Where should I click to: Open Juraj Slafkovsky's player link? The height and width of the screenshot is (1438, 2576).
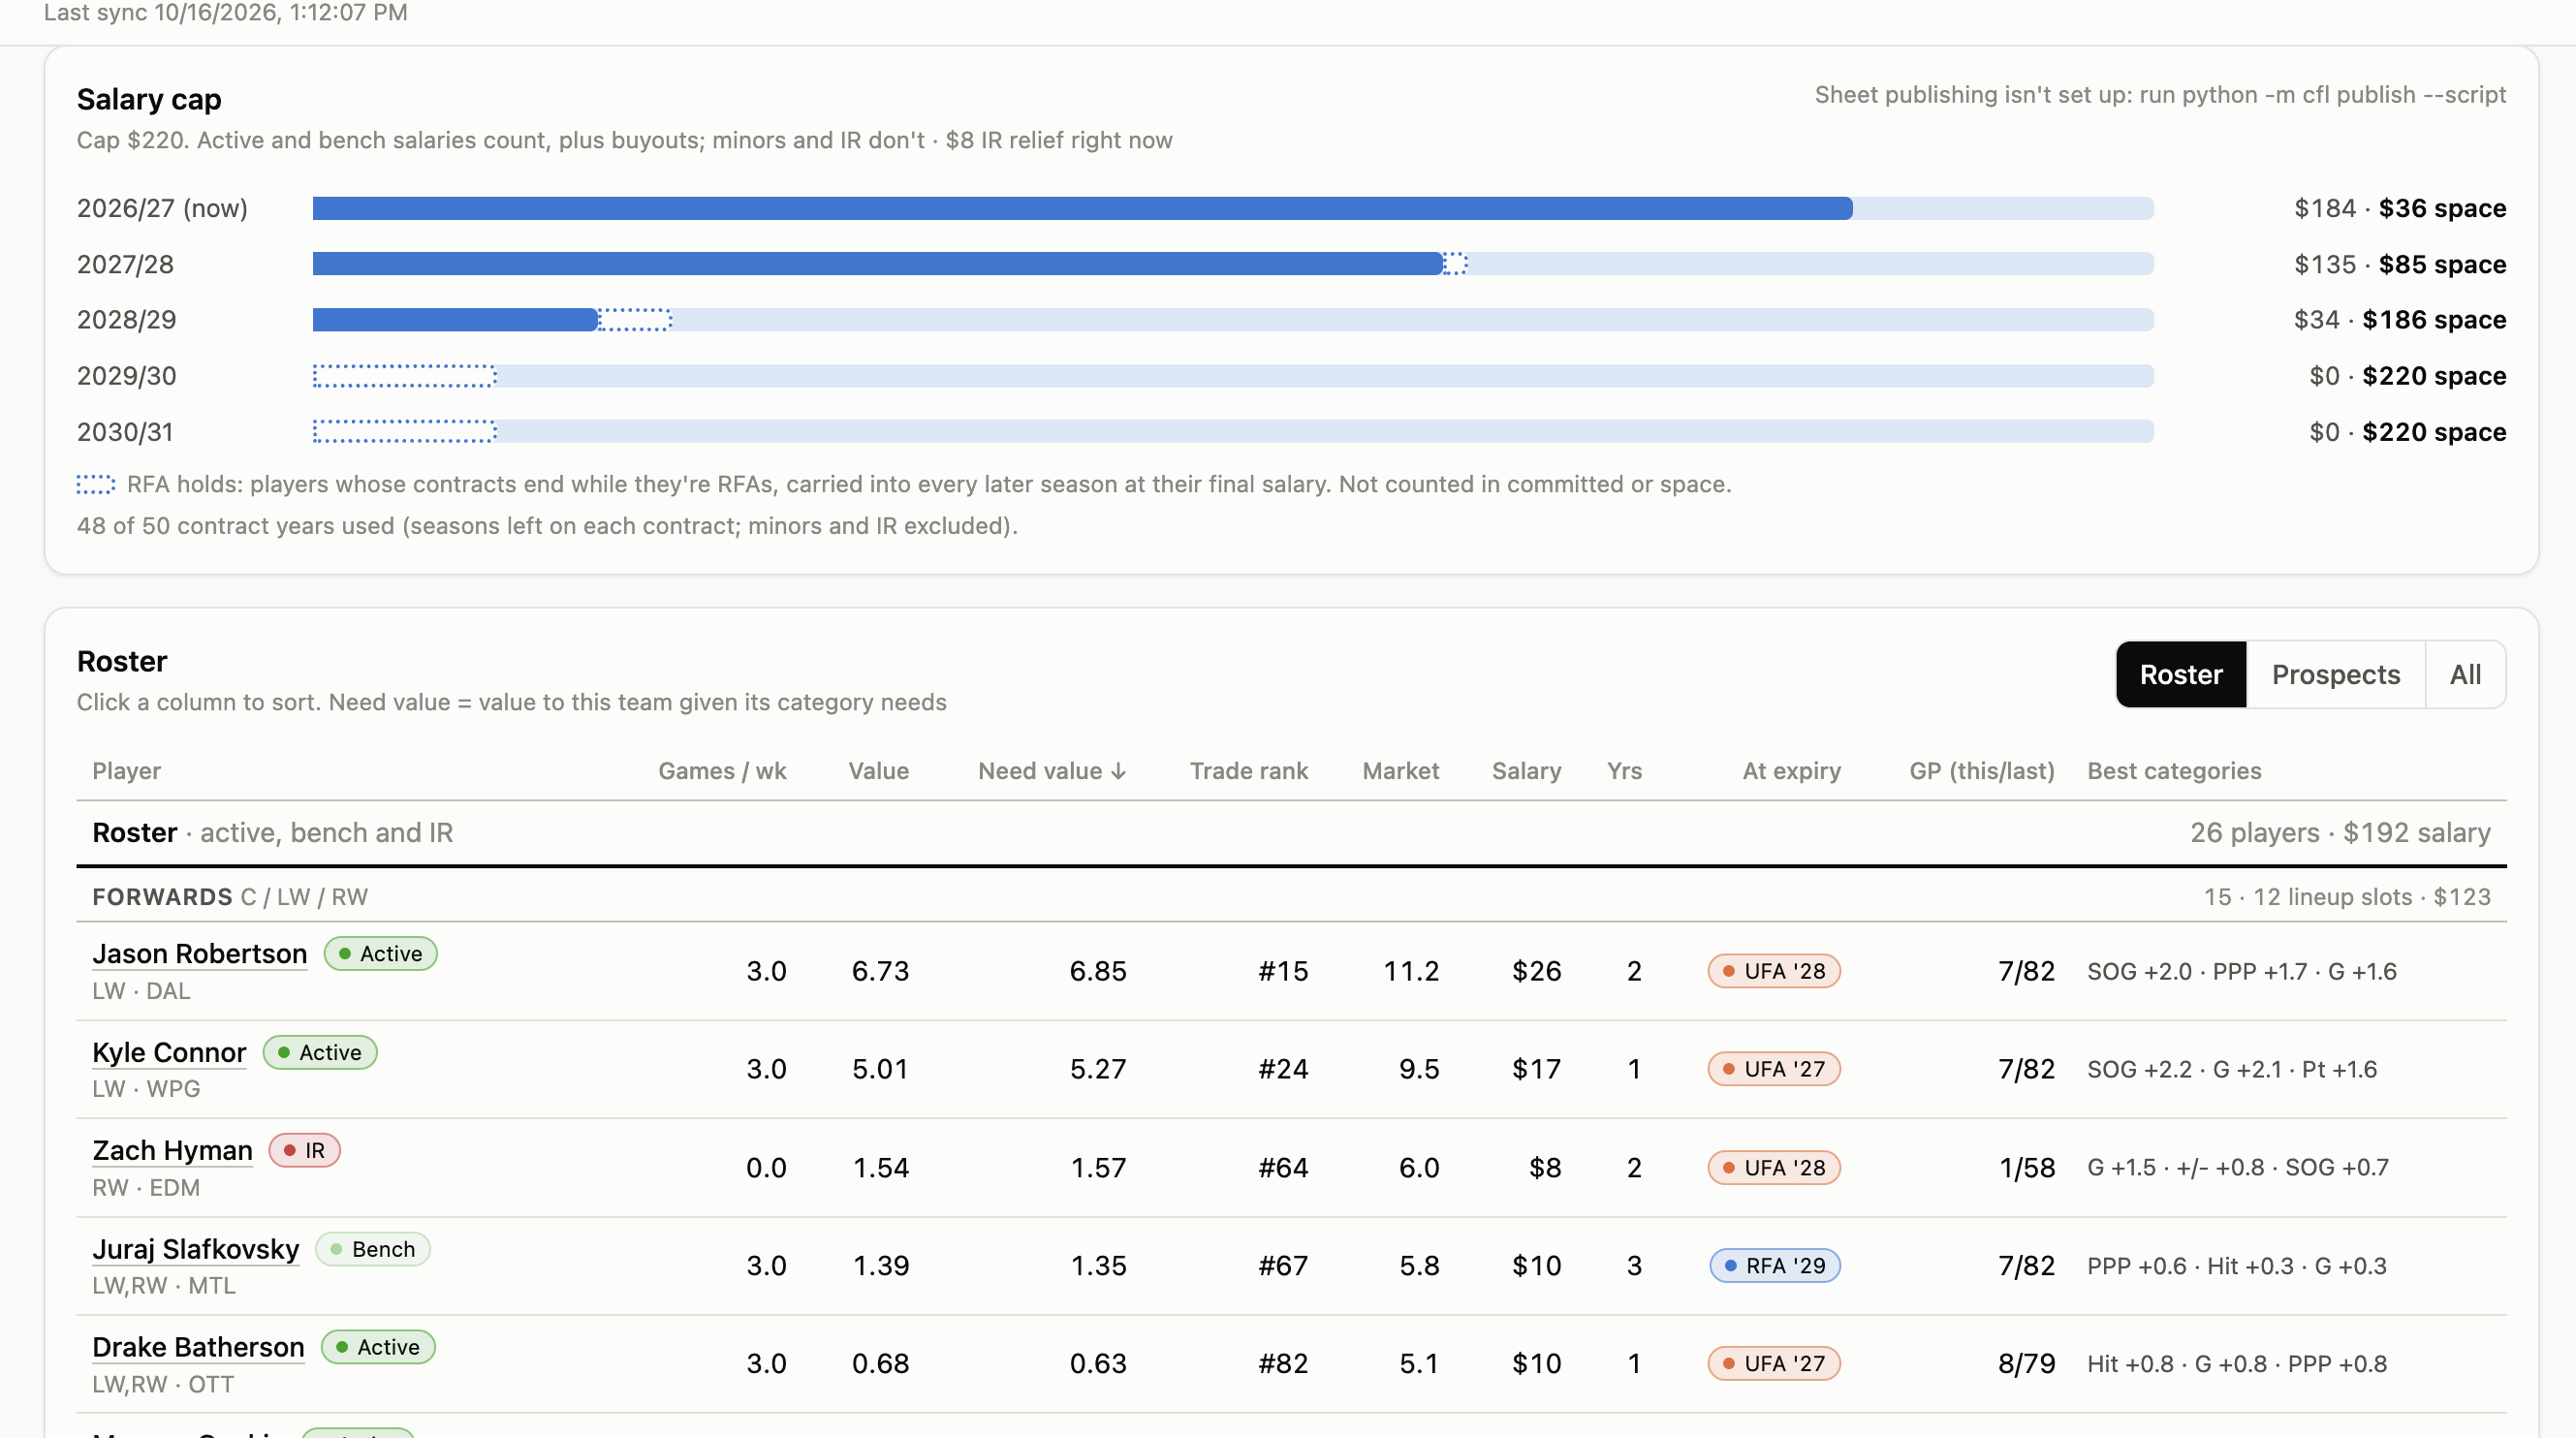[x=196, y=1250]
